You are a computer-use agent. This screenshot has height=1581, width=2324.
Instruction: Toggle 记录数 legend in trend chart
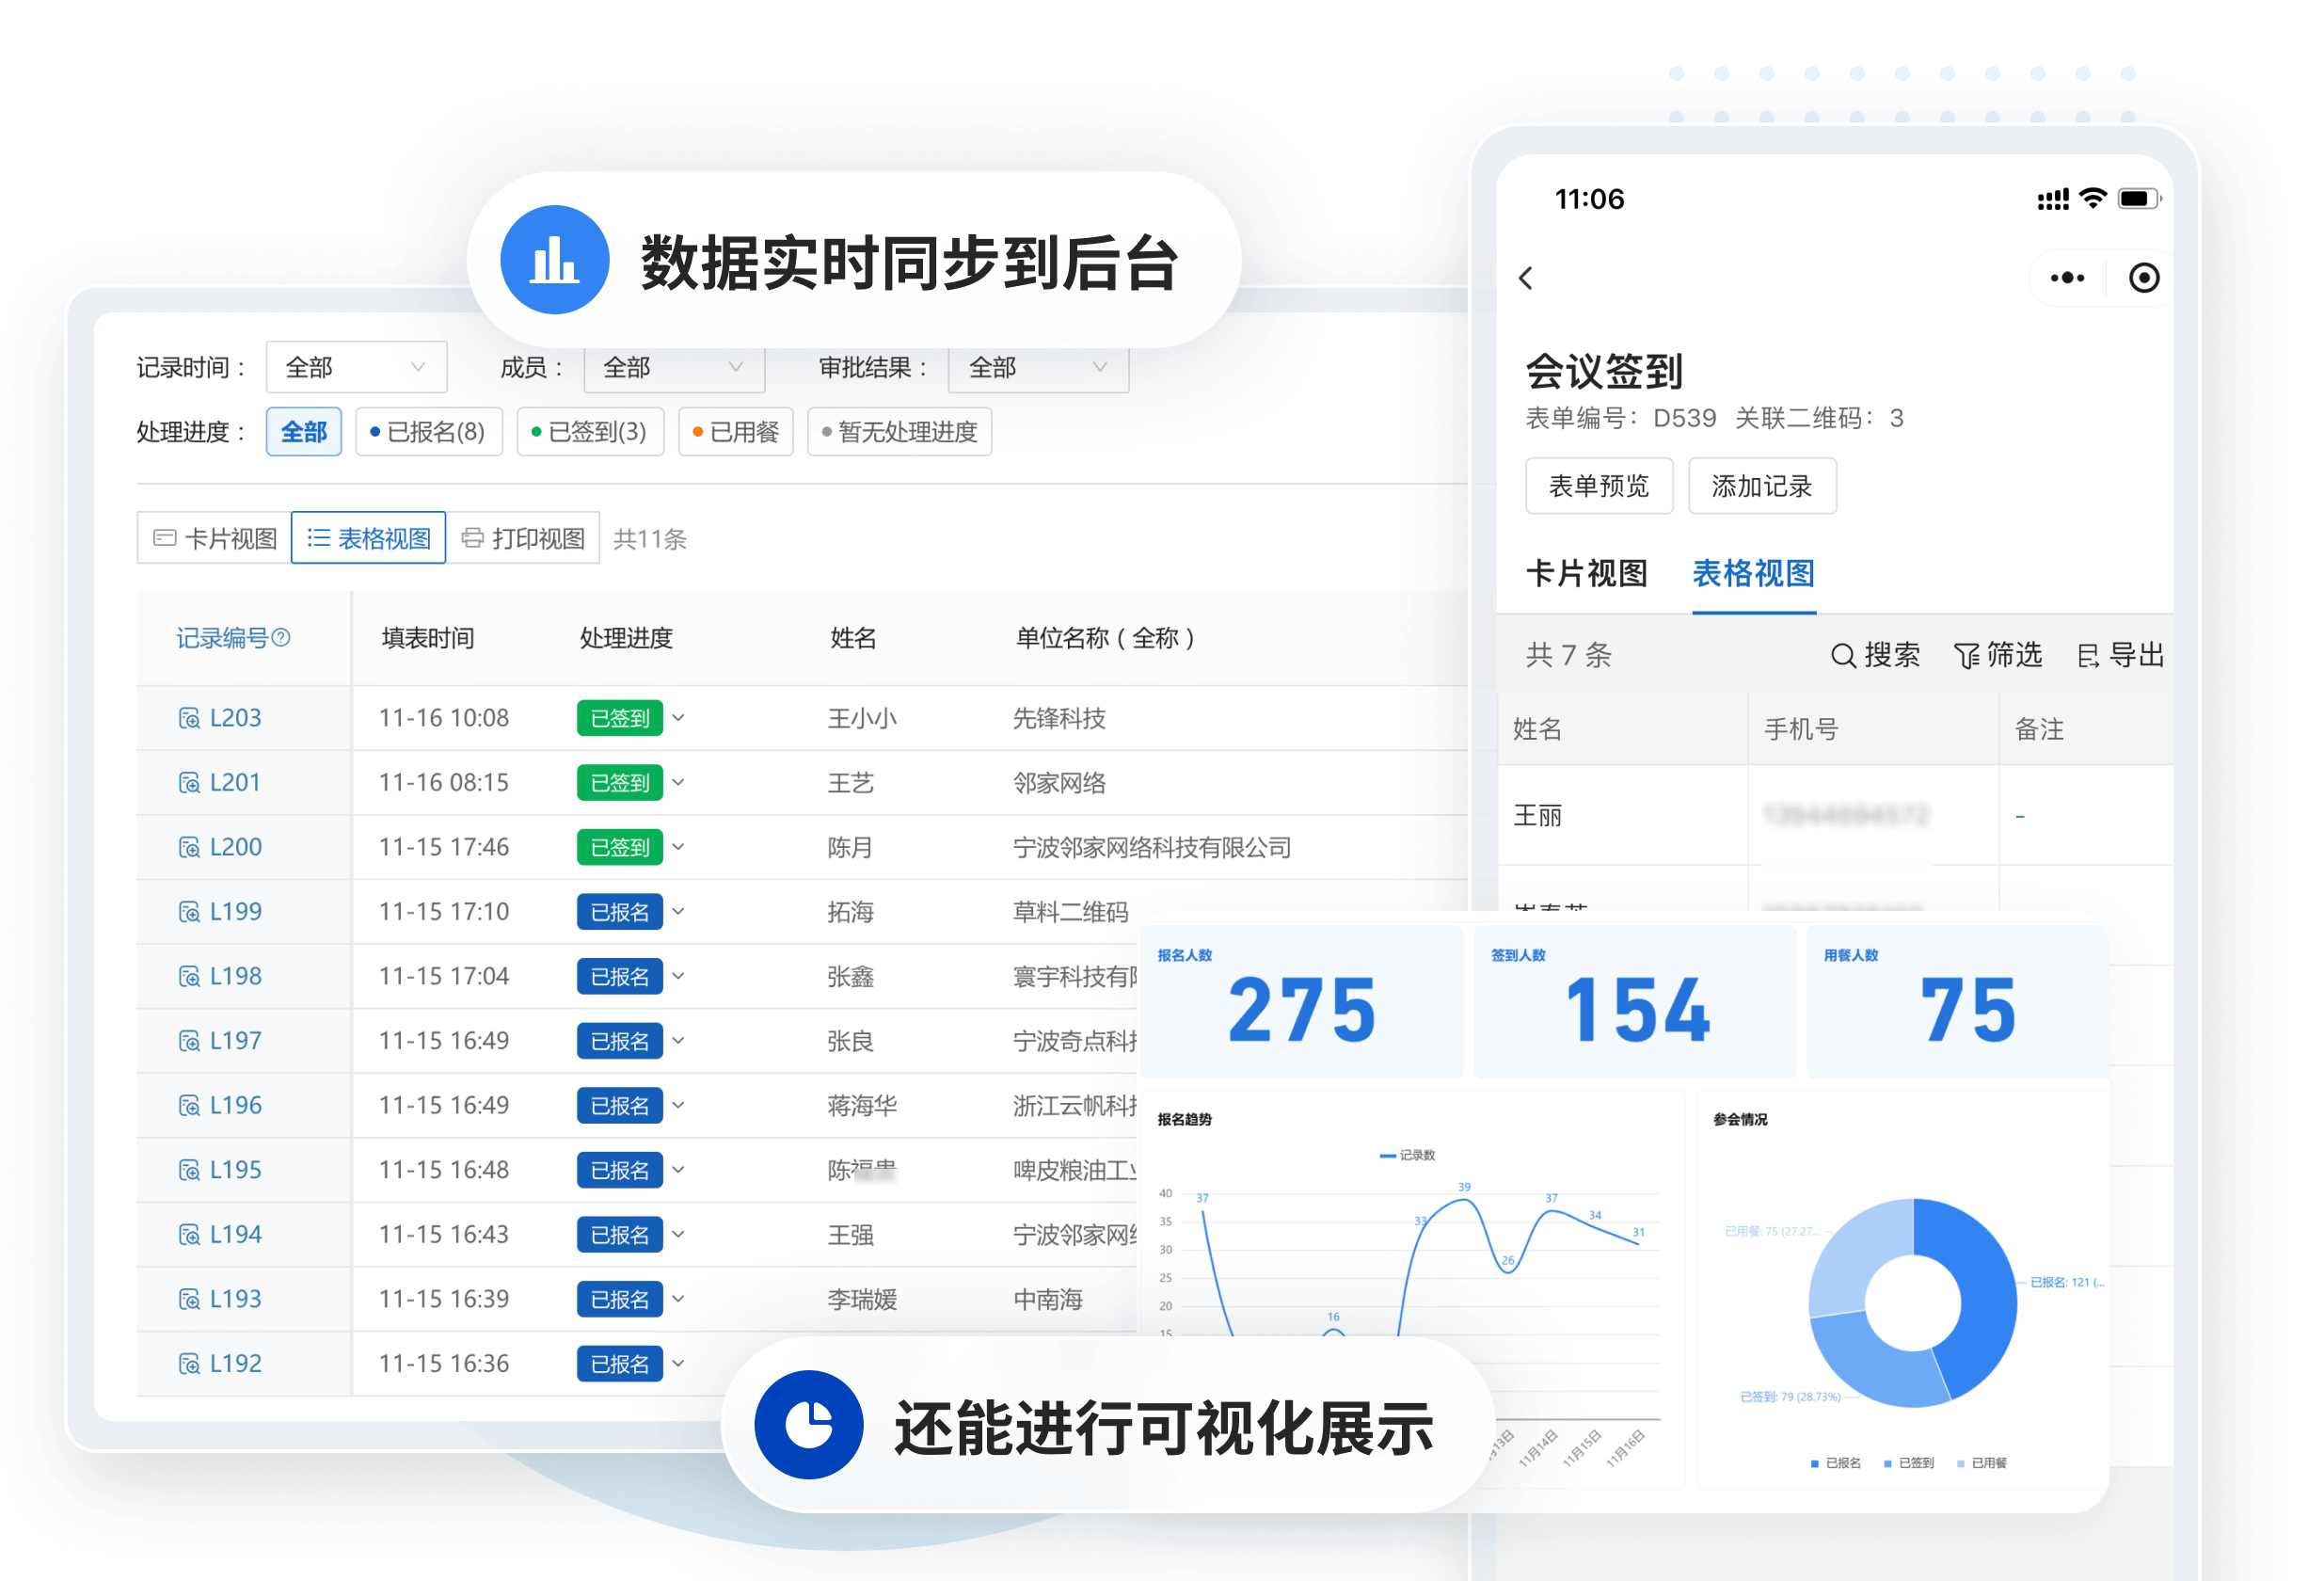1407,1155
